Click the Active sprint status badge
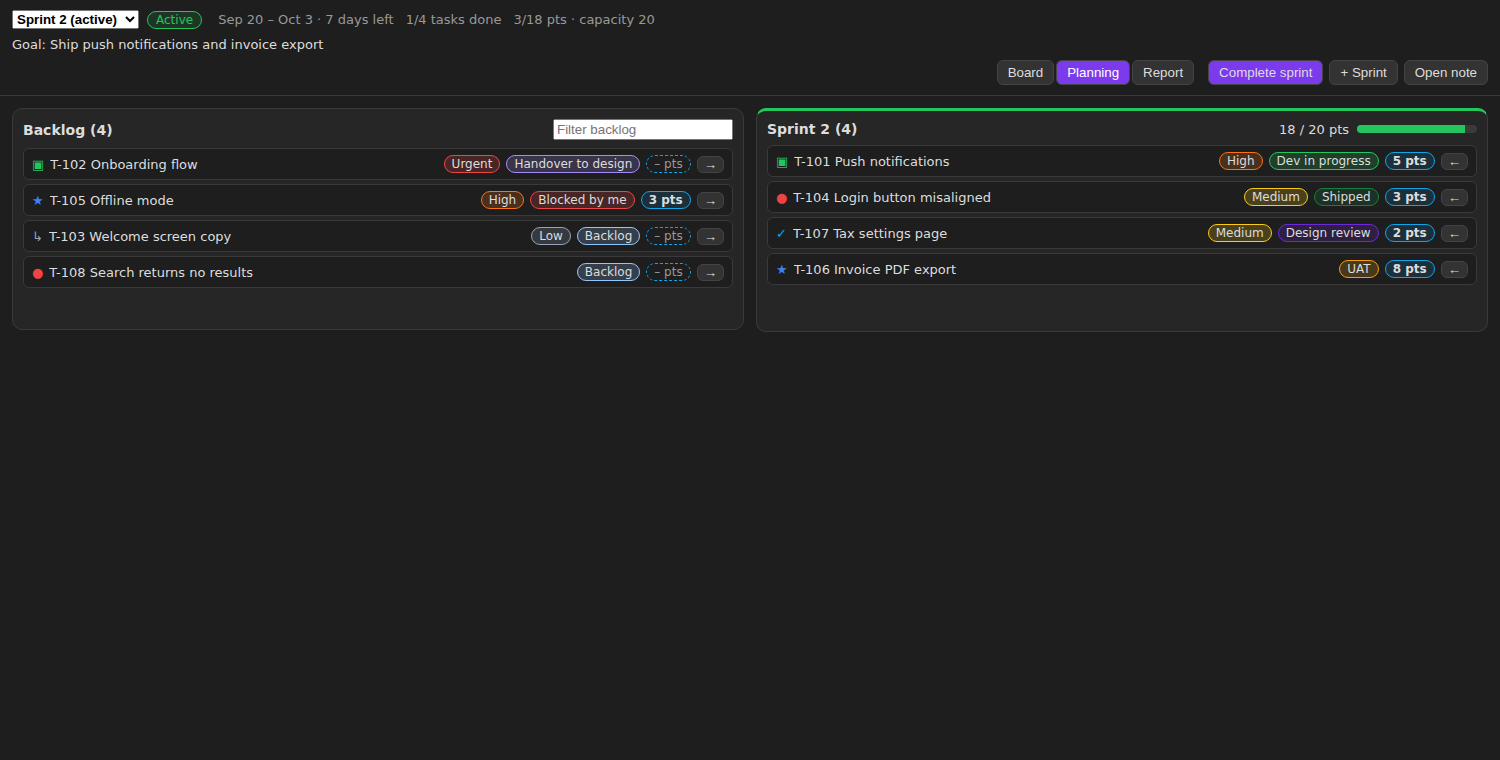This screenshot has width=1500, height=760. 174,20
